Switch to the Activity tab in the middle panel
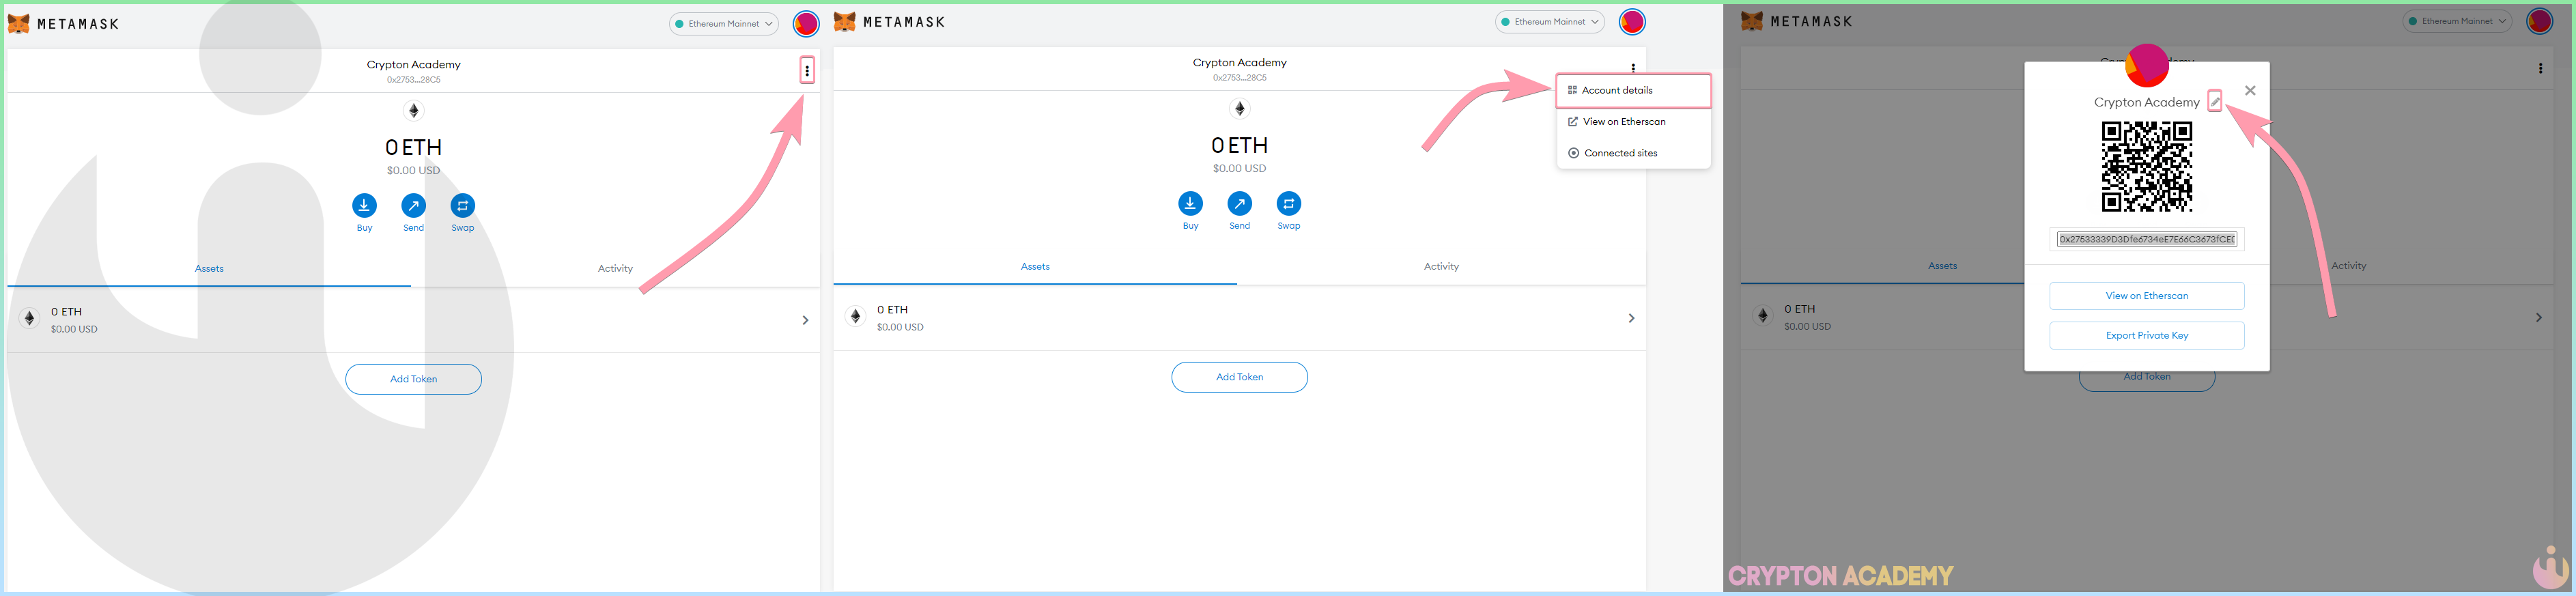 point(1441,266)
